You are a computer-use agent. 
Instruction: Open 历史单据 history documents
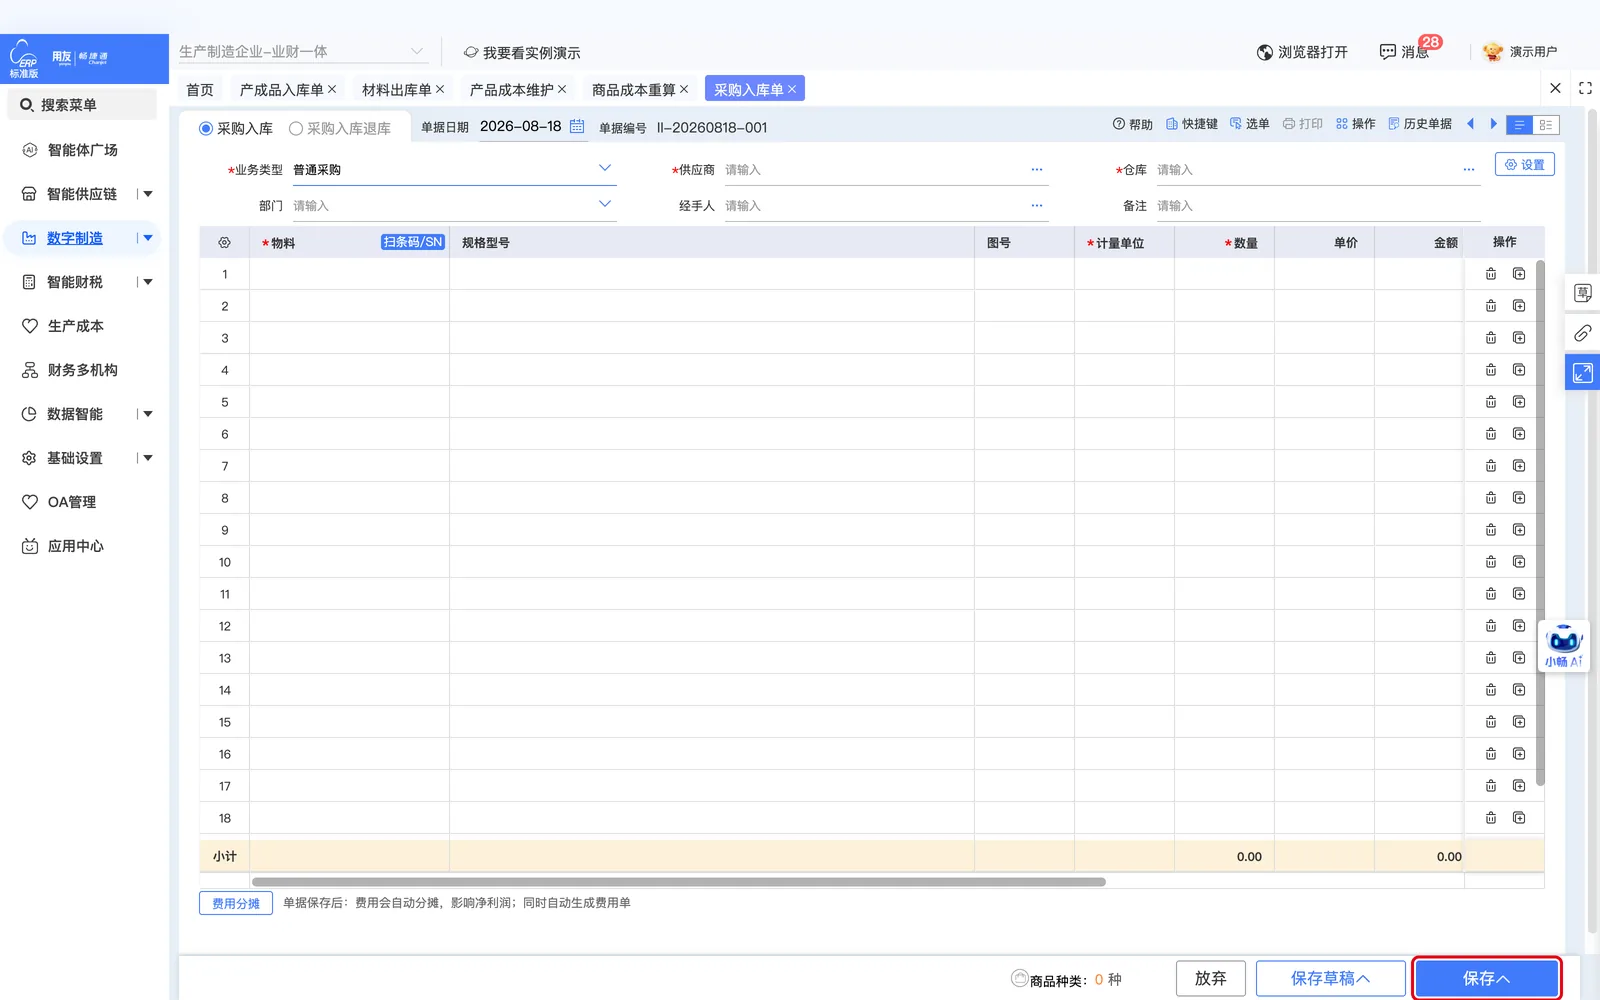click(1420, 124)
